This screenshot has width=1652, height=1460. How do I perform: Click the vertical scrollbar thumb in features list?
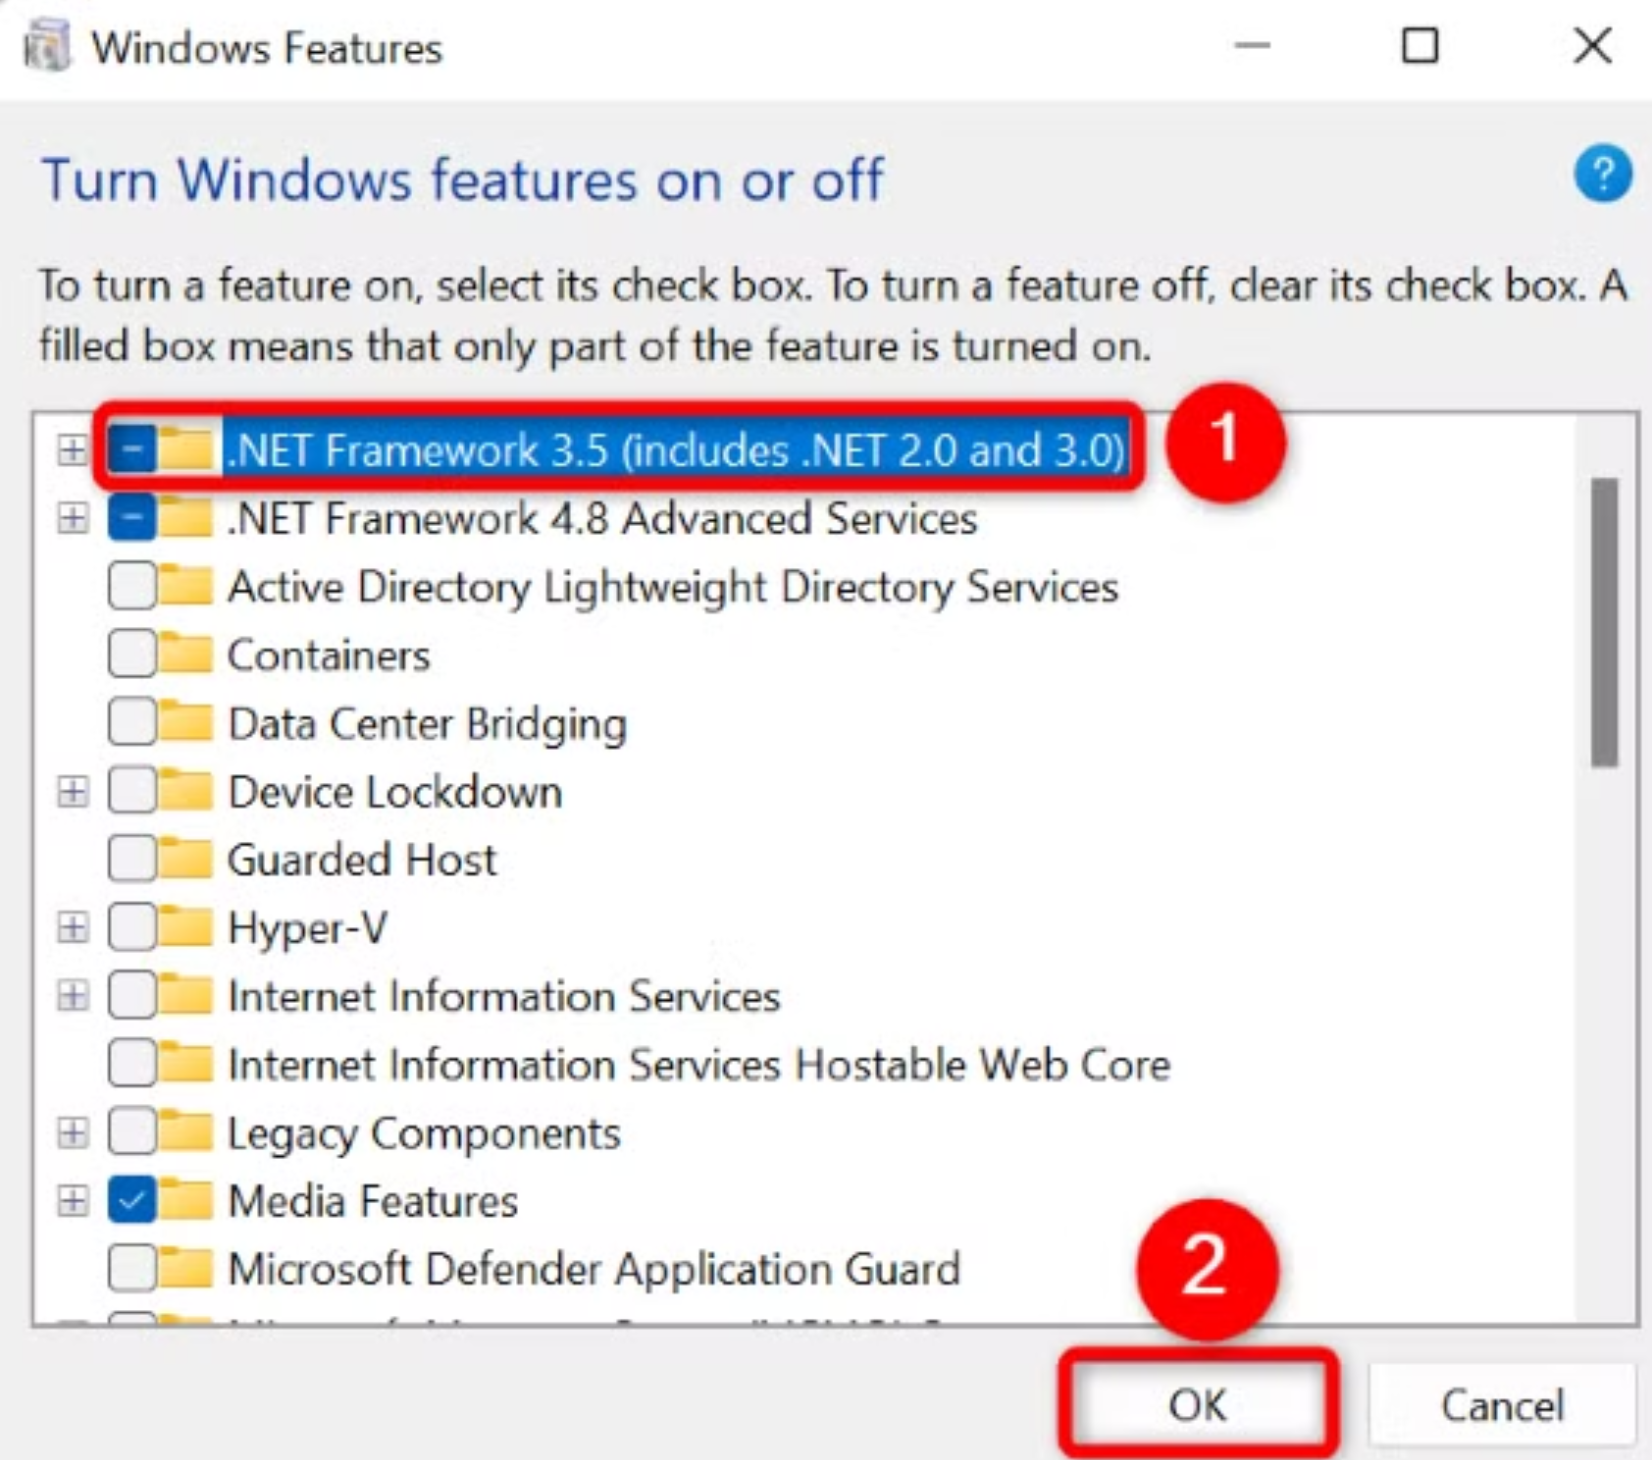coord(1604,622)
